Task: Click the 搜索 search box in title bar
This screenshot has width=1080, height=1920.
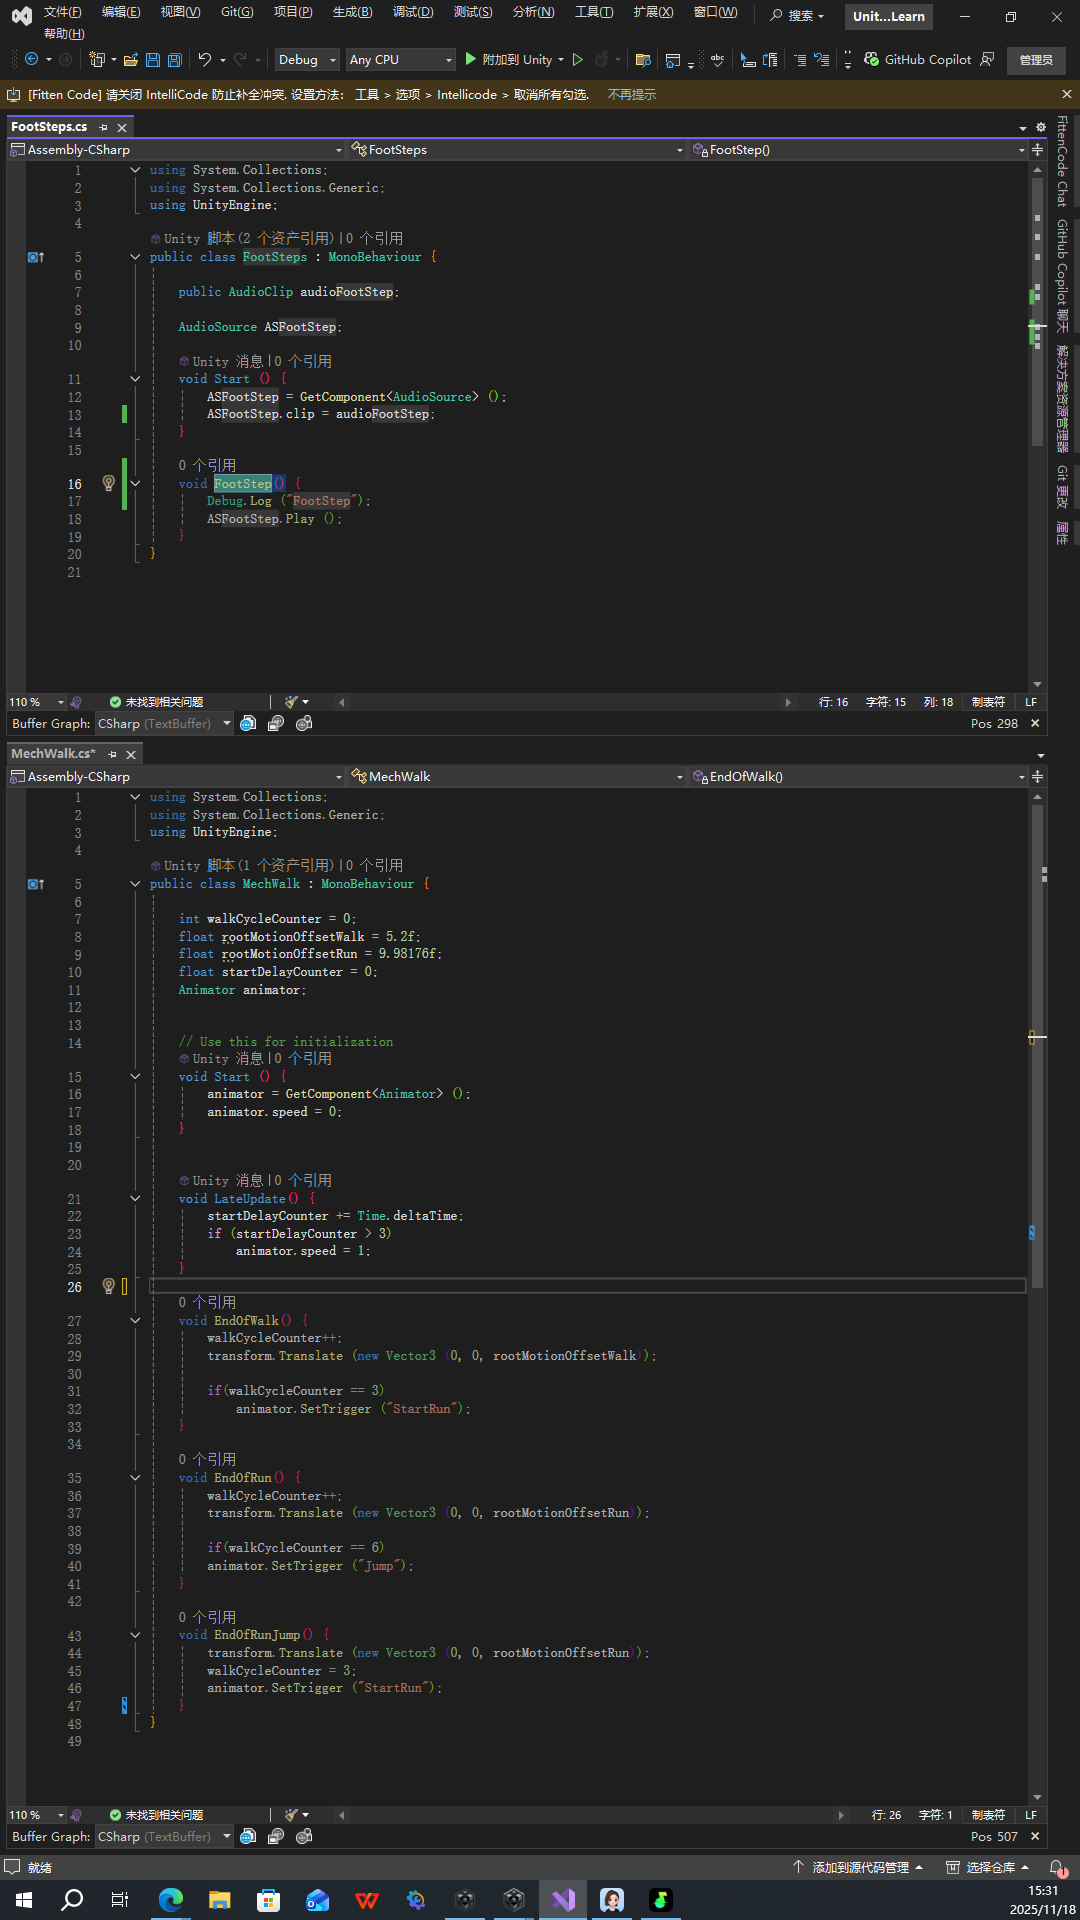Action: coord(798,16)
